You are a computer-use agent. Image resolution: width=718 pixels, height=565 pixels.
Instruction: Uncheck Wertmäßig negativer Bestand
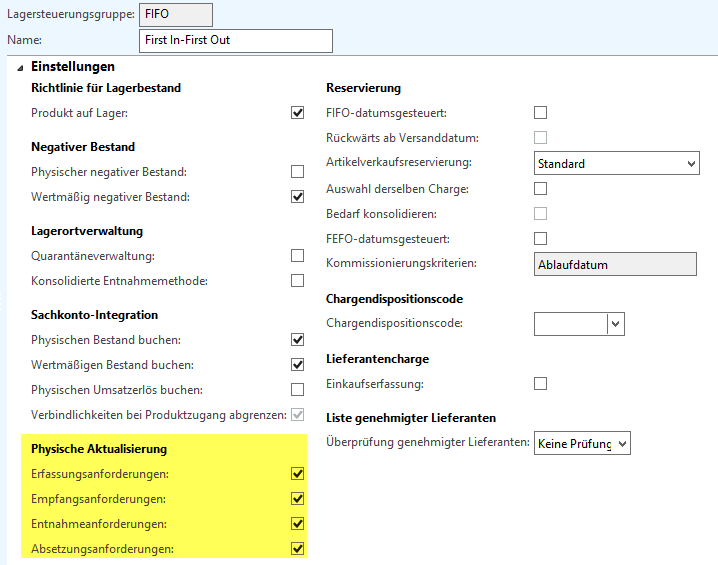(297, 197)
